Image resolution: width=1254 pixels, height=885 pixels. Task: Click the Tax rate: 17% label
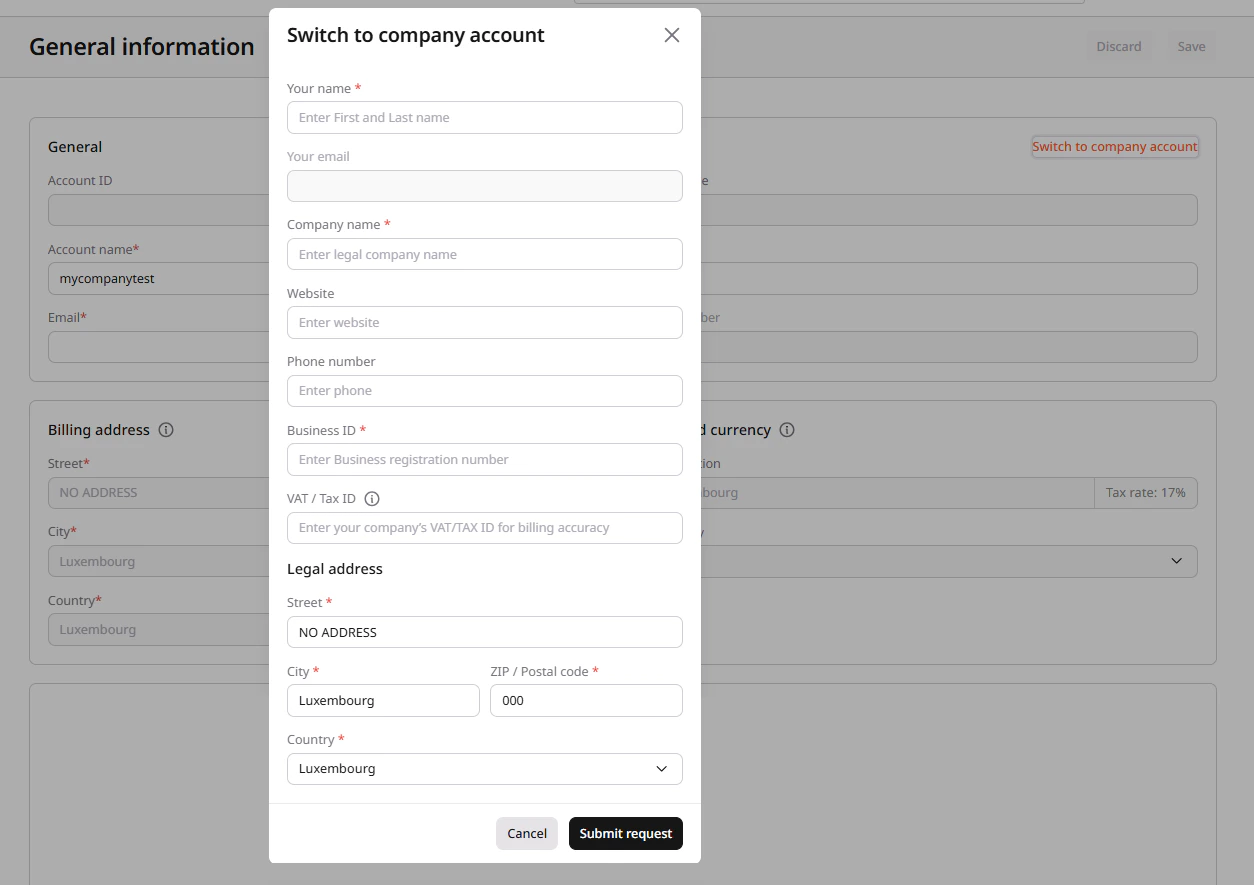pos(1146,492)
